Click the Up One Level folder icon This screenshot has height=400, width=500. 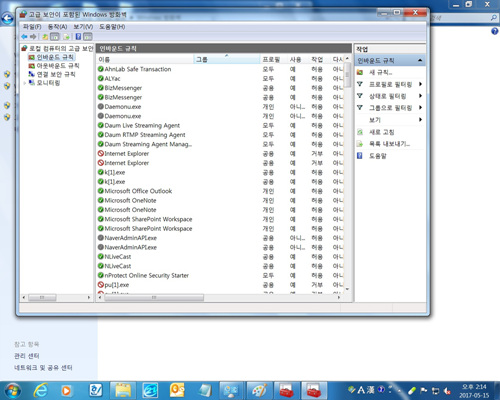coord(45,37)
